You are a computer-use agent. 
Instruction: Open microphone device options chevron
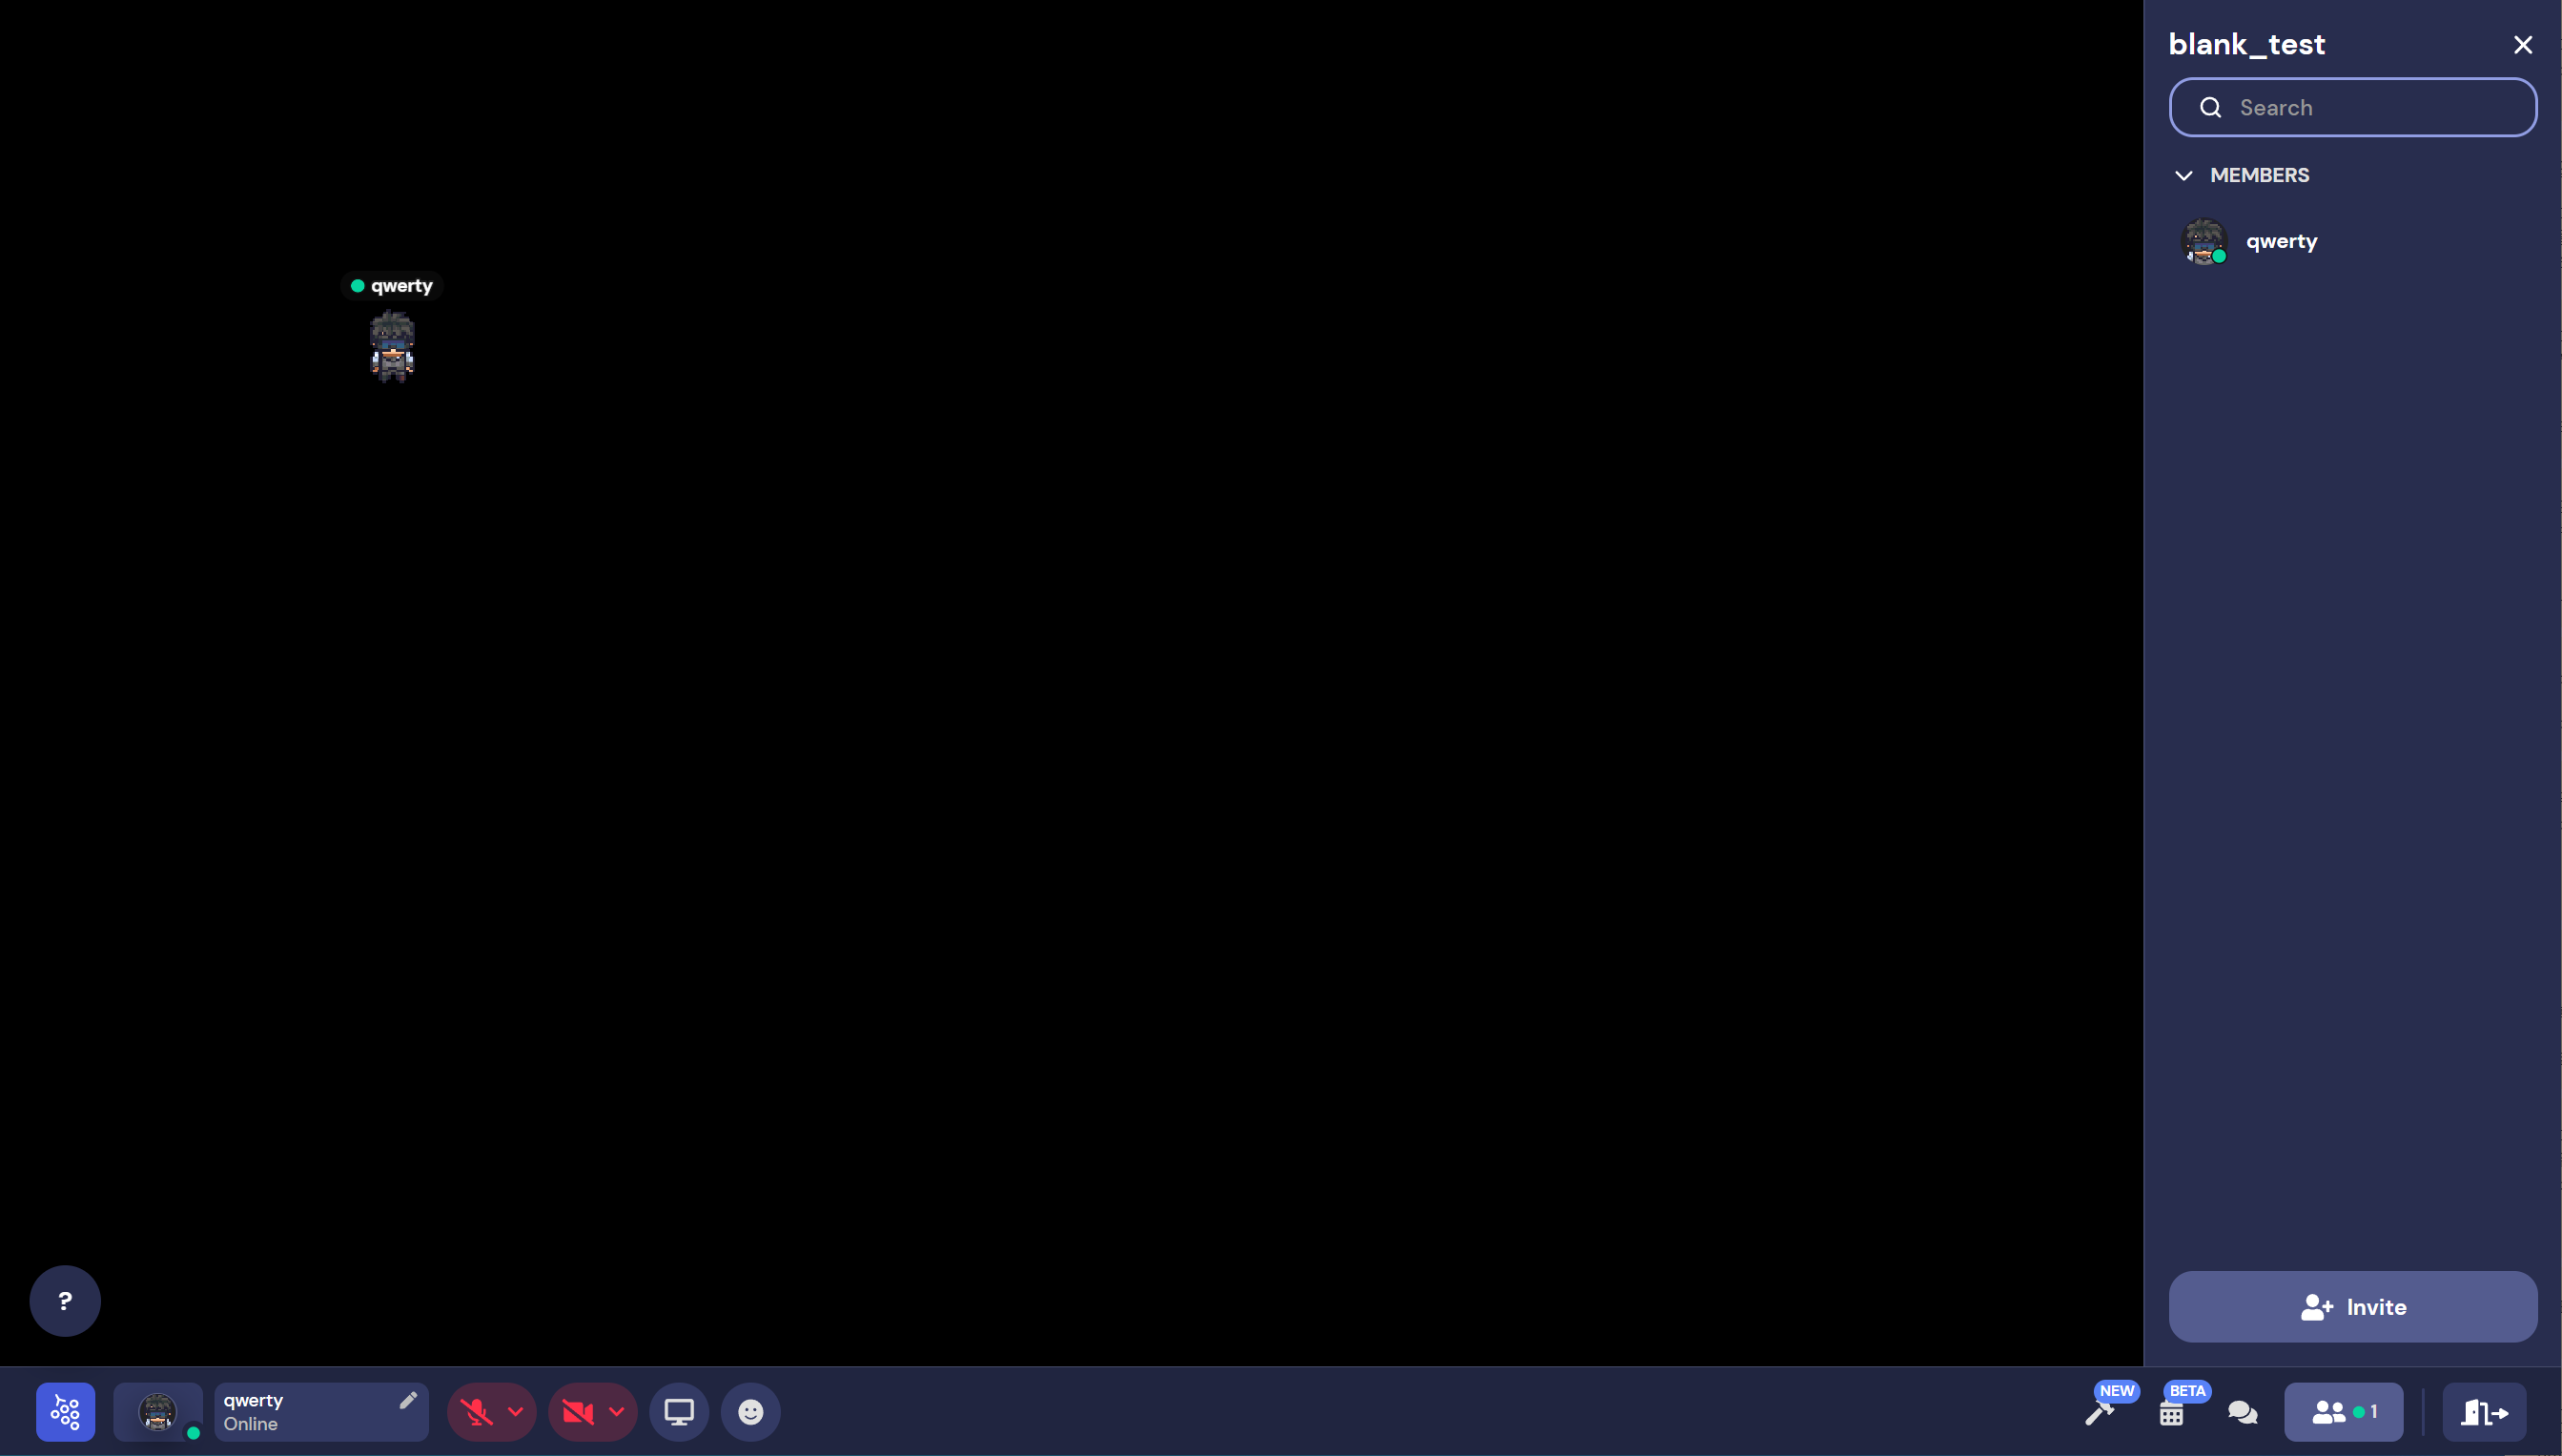(516, 1412)
